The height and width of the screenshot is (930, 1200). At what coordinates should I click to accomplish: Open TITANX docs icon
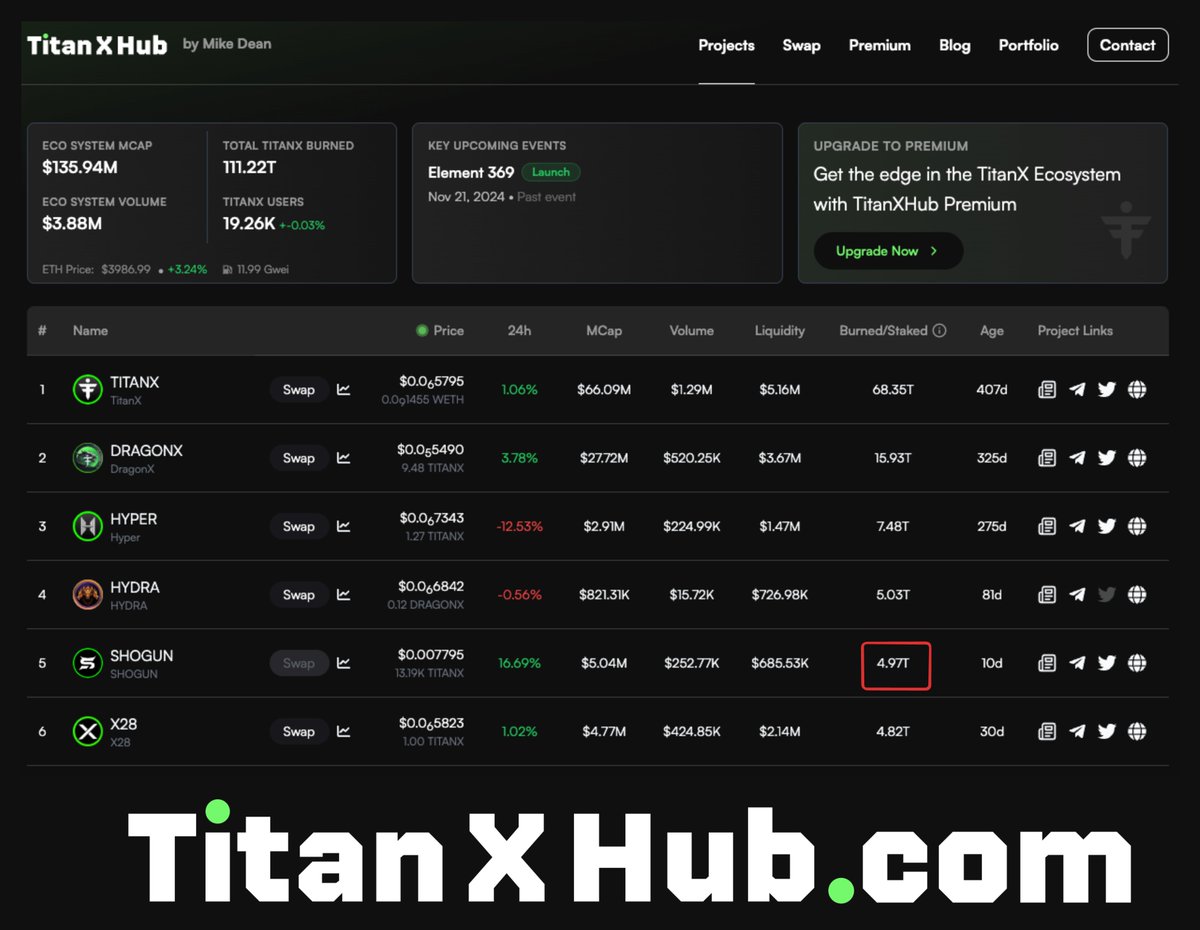[1047, 390]
